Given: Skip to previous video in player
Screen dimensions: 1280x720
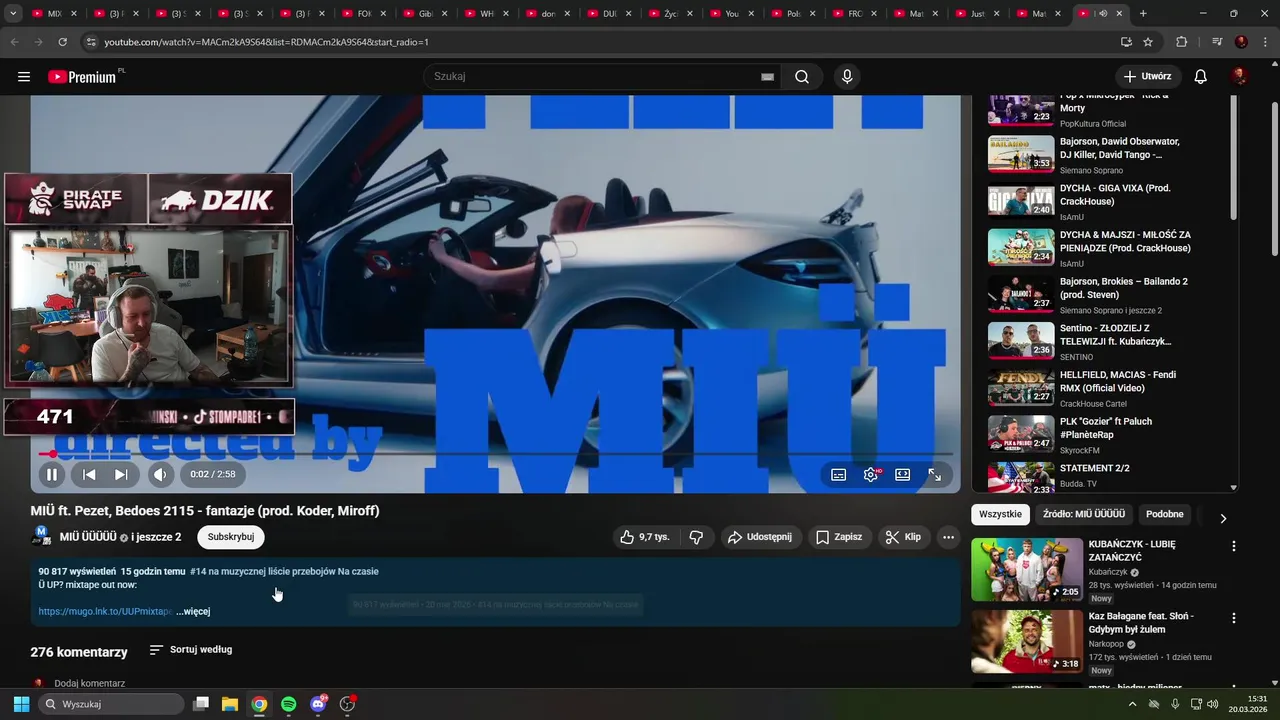Looking at the screenshot, I should 89,475.
